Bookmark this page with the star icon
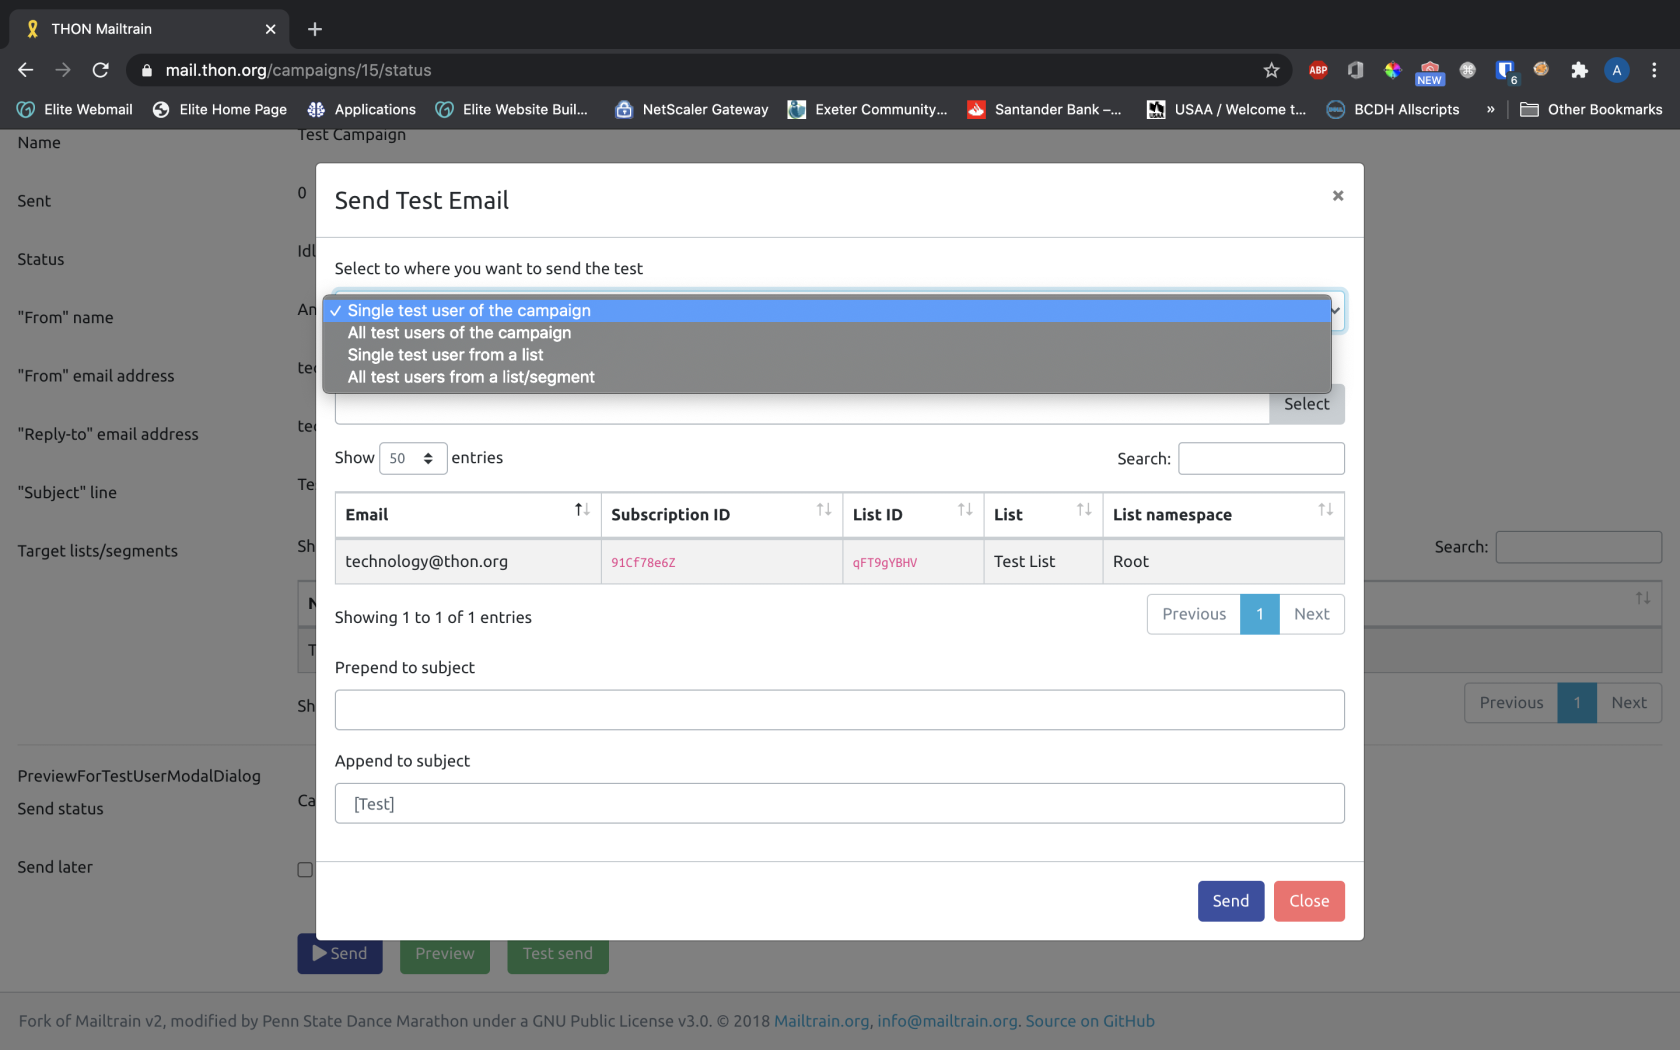Image resolution: width=1680 pixels, height=1050 pixels. point(1271,70)
